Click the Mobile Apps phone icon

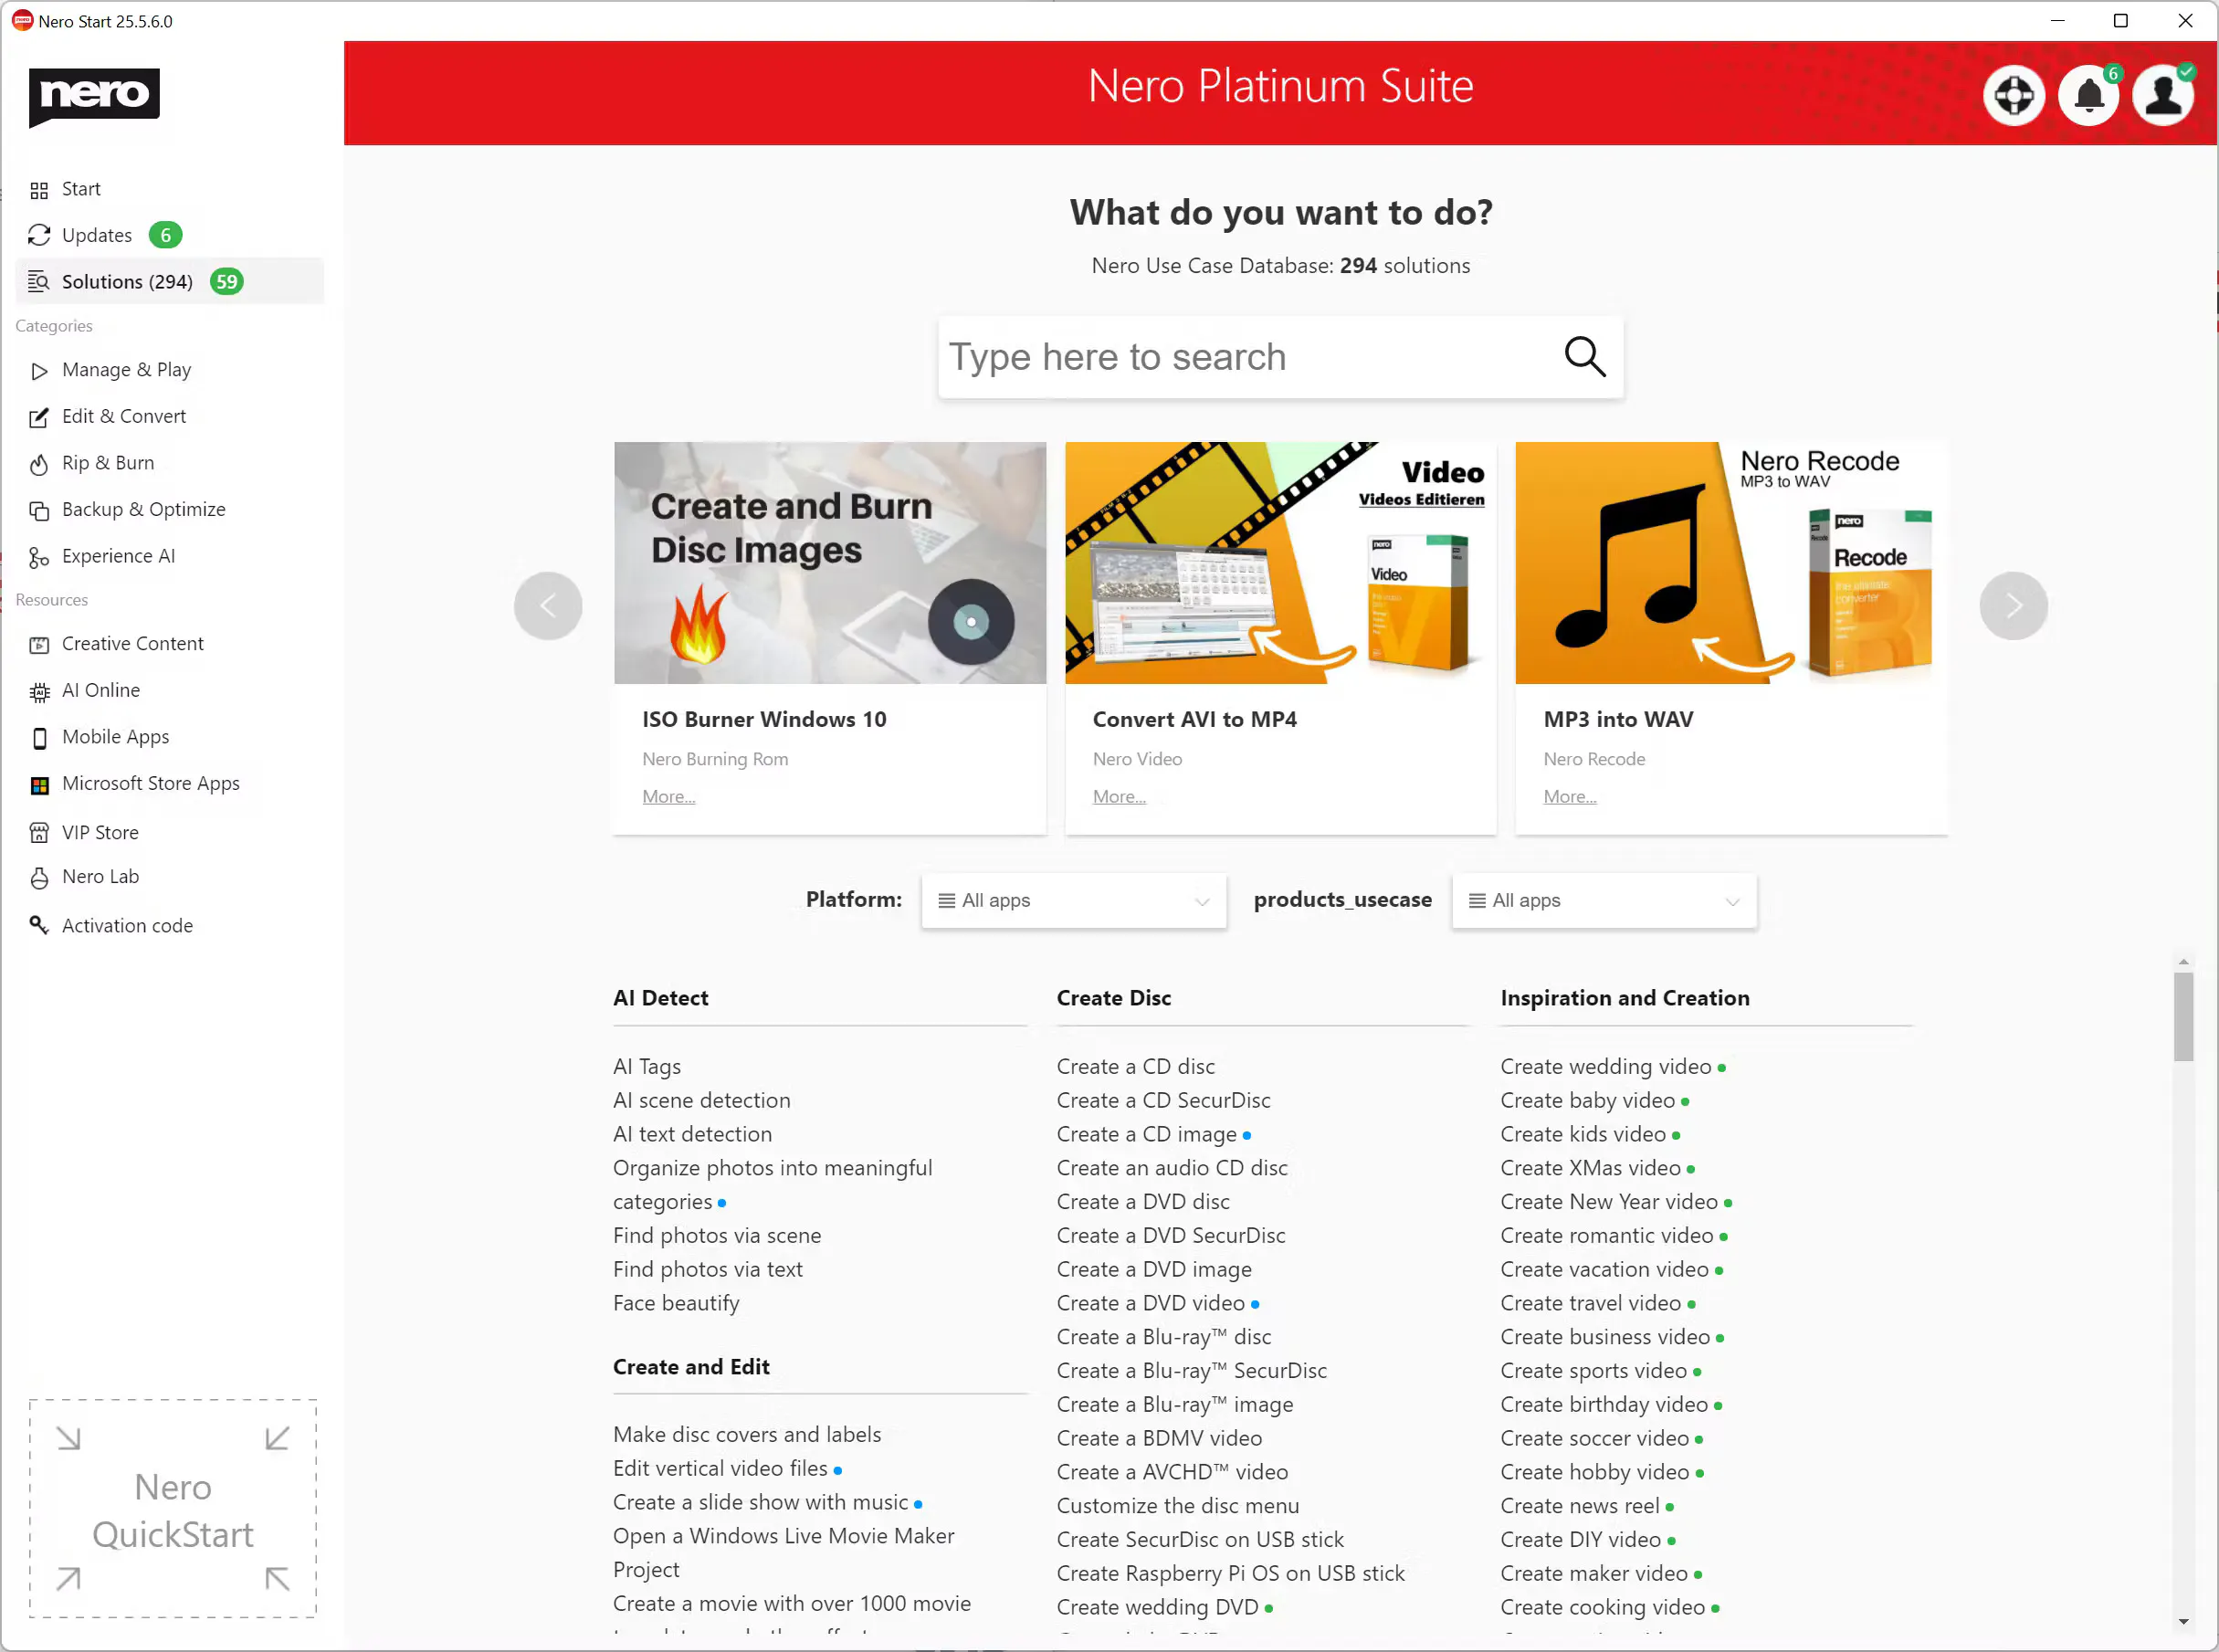39,738
